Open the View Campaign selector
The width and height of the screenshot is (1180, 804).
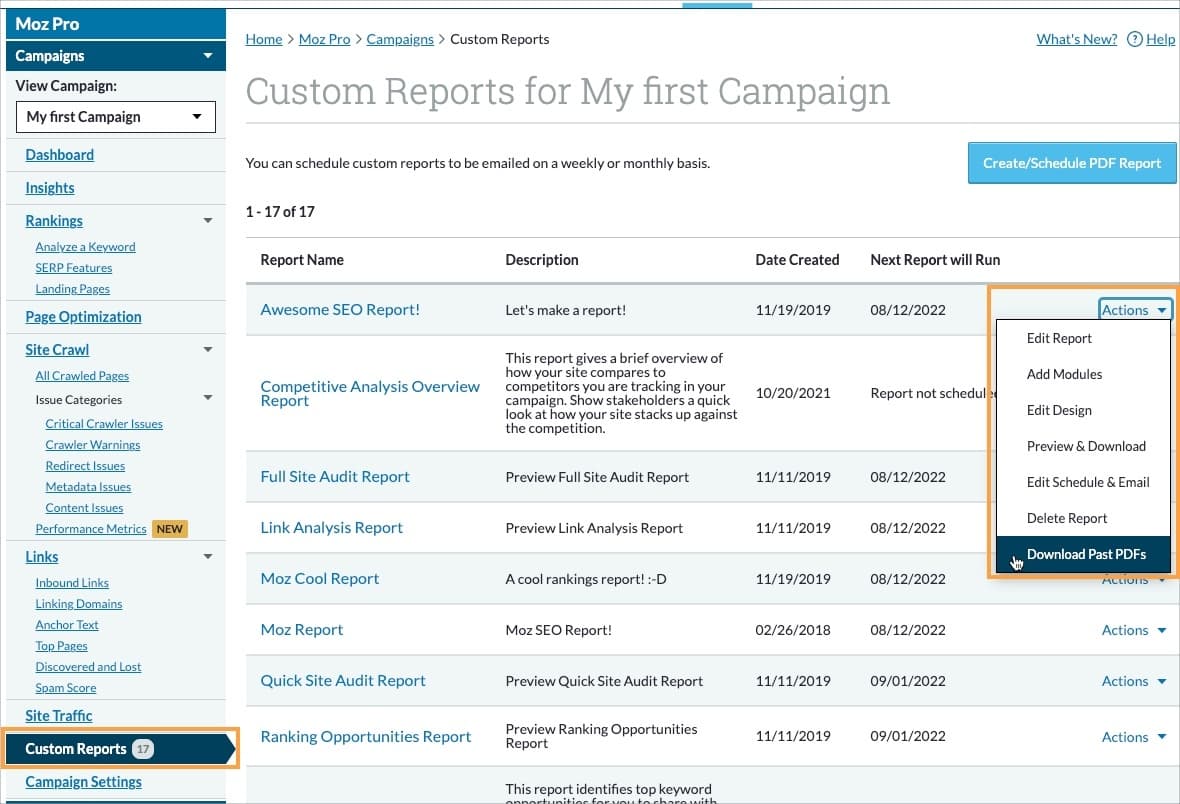pyautogui.click(x=115, y=117)
